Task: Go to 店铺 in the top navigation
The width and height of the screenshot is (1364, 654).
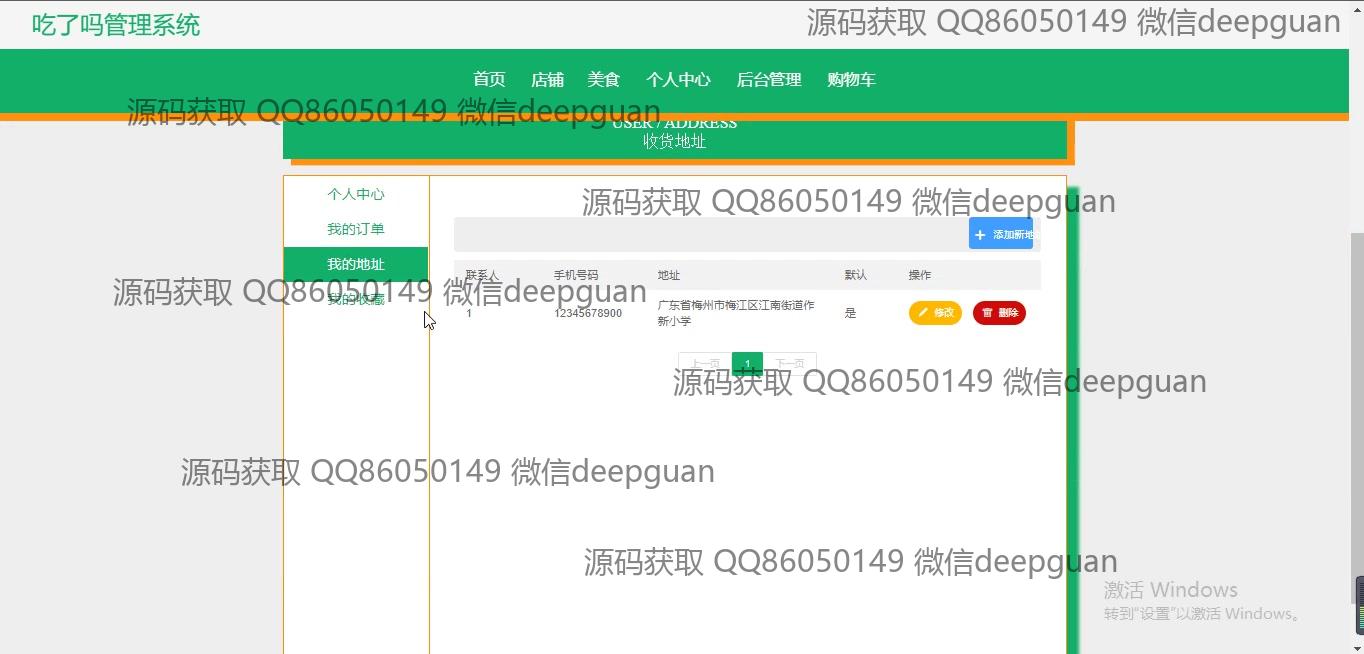Action: coord(547,80)
